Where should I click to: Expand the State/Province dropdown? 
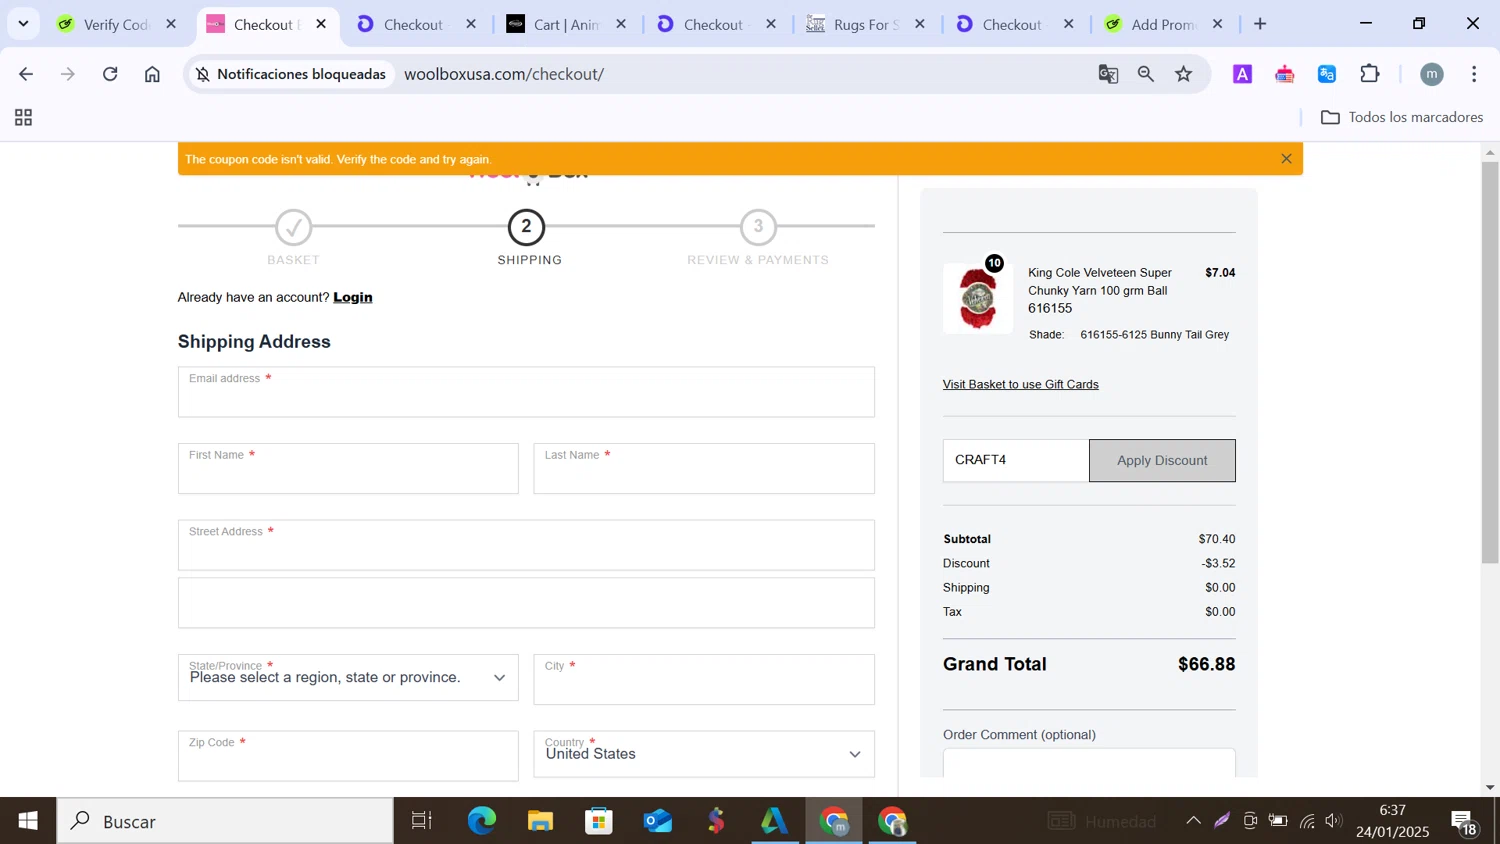[x=348, y=678]
